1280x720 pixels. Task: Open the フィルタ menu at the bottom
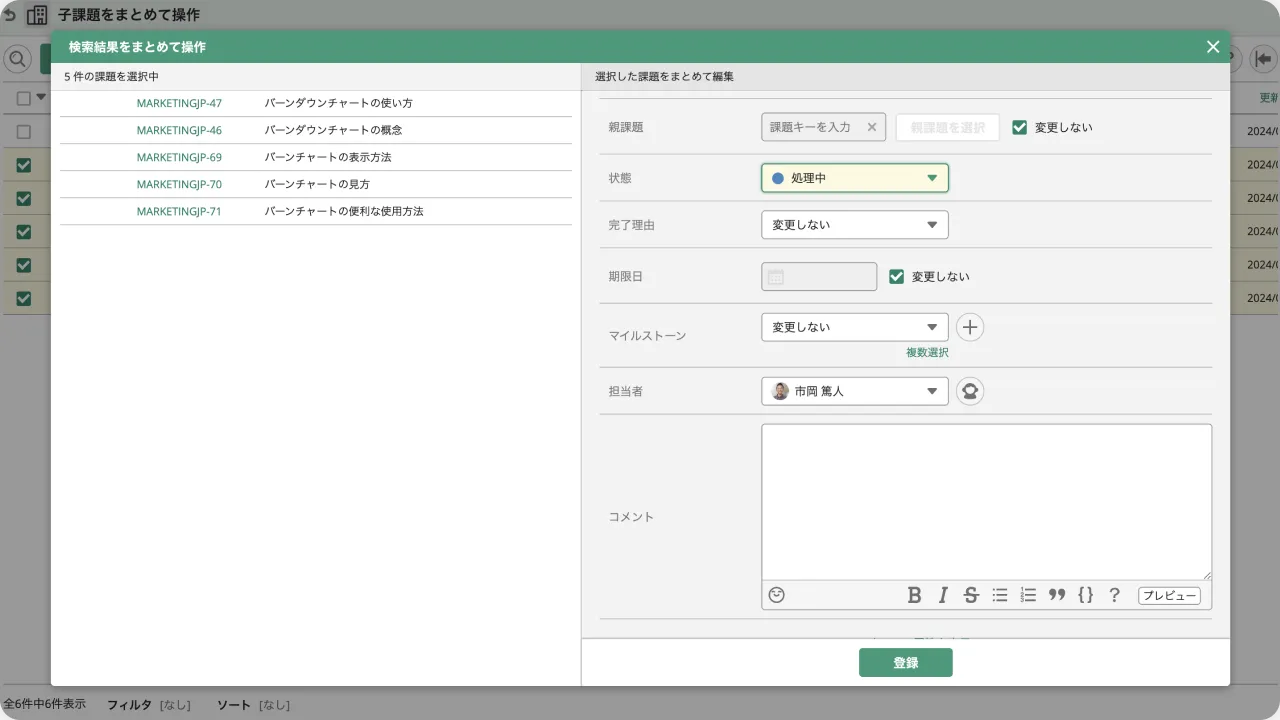131,704
